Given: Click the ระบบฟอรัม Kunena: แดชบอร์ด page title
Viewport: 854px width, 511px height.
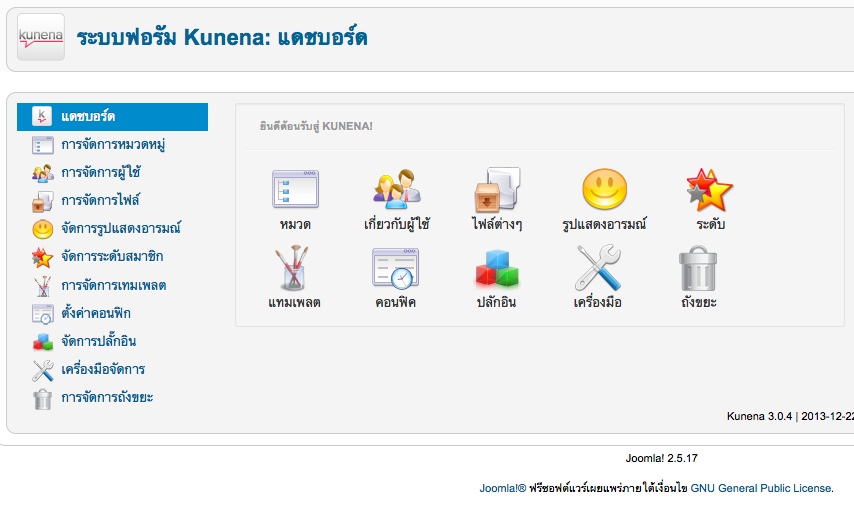Looking at the screenshot, I should coord(222,38).
